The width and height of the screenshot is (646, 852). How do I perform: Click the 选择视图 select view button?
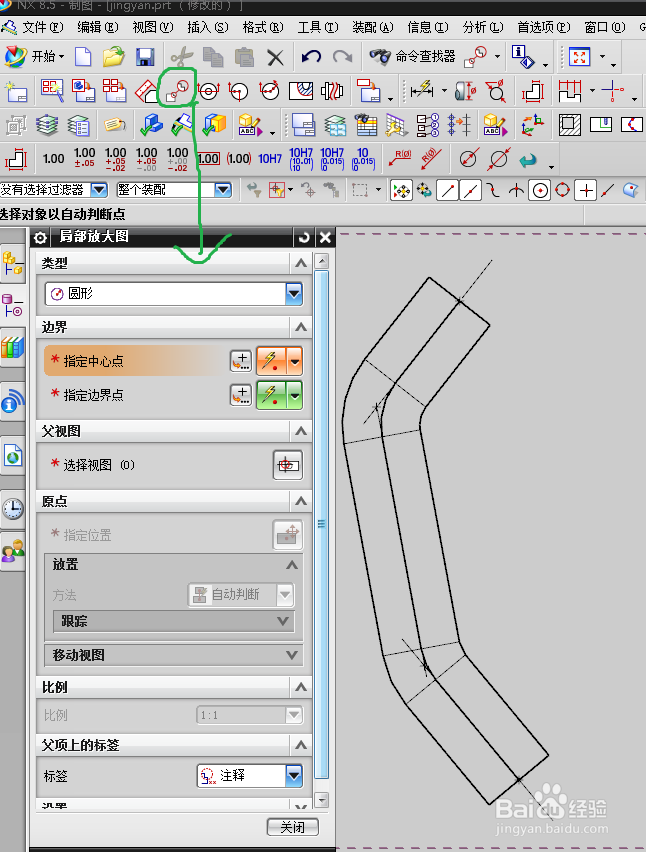(287, 465)
